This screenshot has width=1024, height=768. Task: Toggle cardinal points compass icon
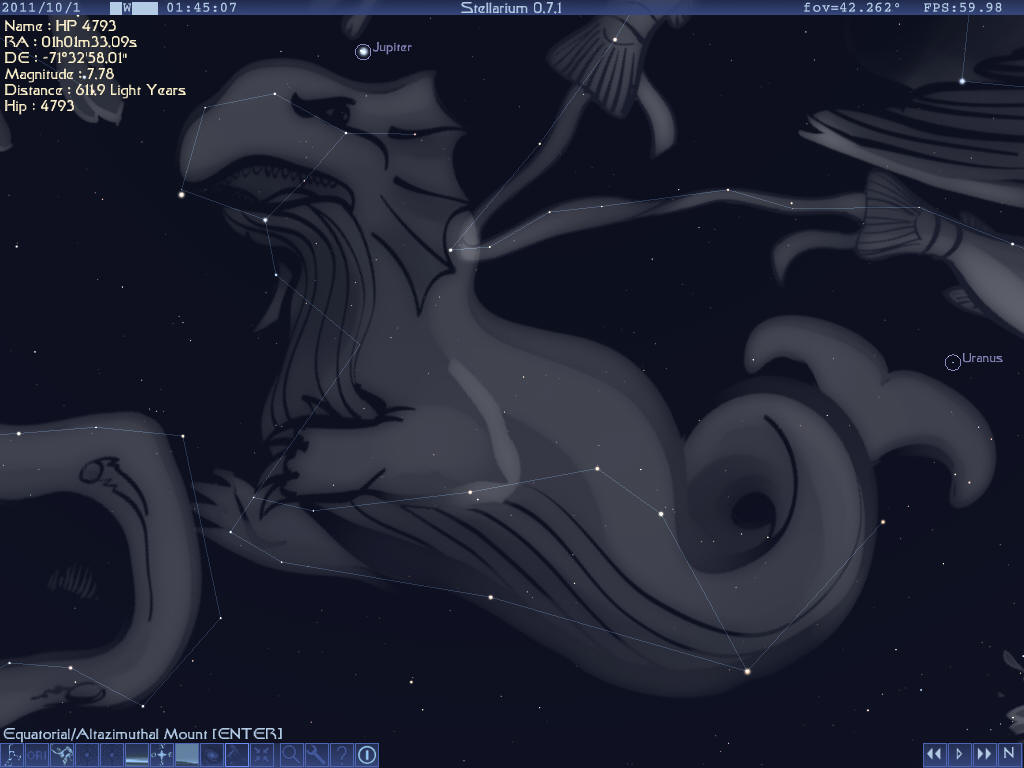(161, 755)
